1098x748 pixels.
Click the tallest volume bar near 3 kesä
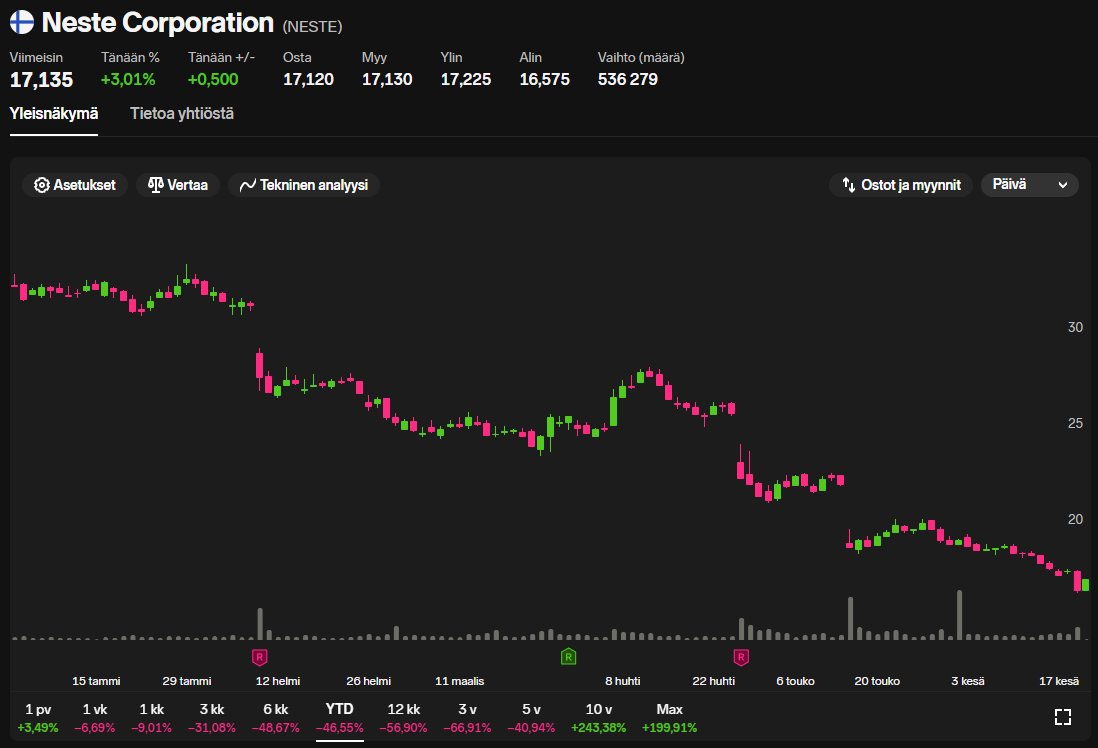tap(959, 615)
